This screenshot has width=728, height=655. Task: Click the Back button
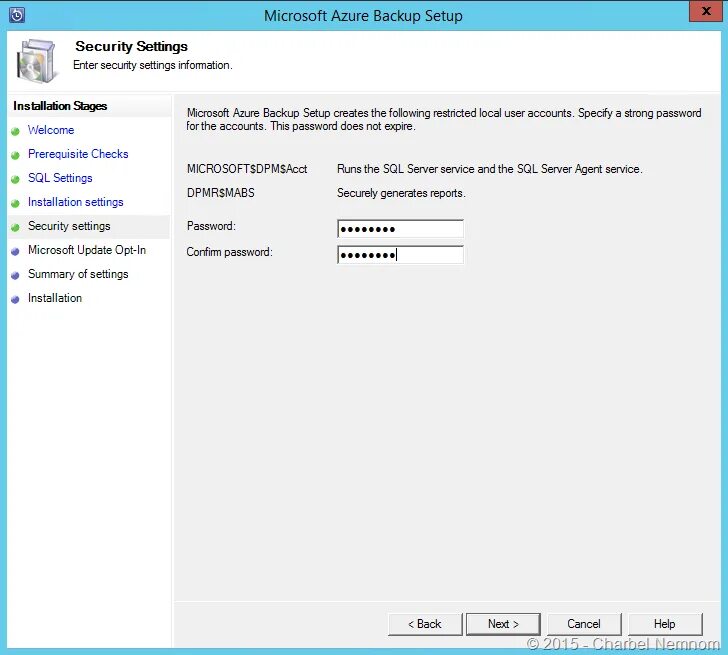pos(425,624)
